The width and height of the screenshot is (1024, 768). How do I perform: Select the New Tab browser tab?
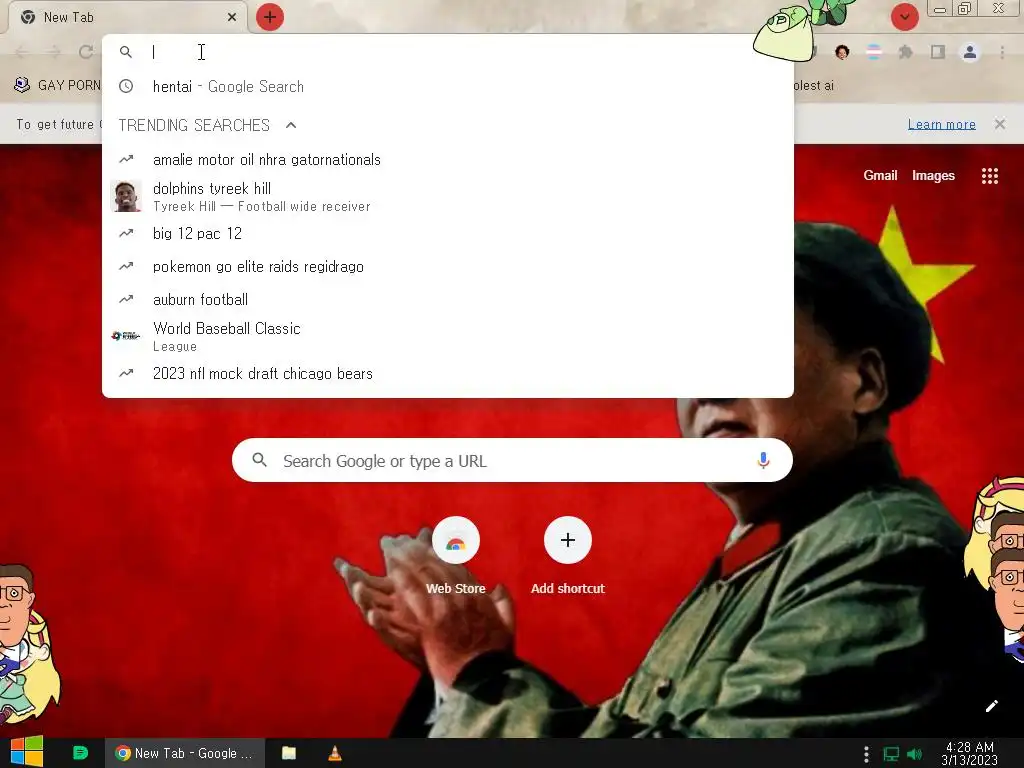pos(127,17)
